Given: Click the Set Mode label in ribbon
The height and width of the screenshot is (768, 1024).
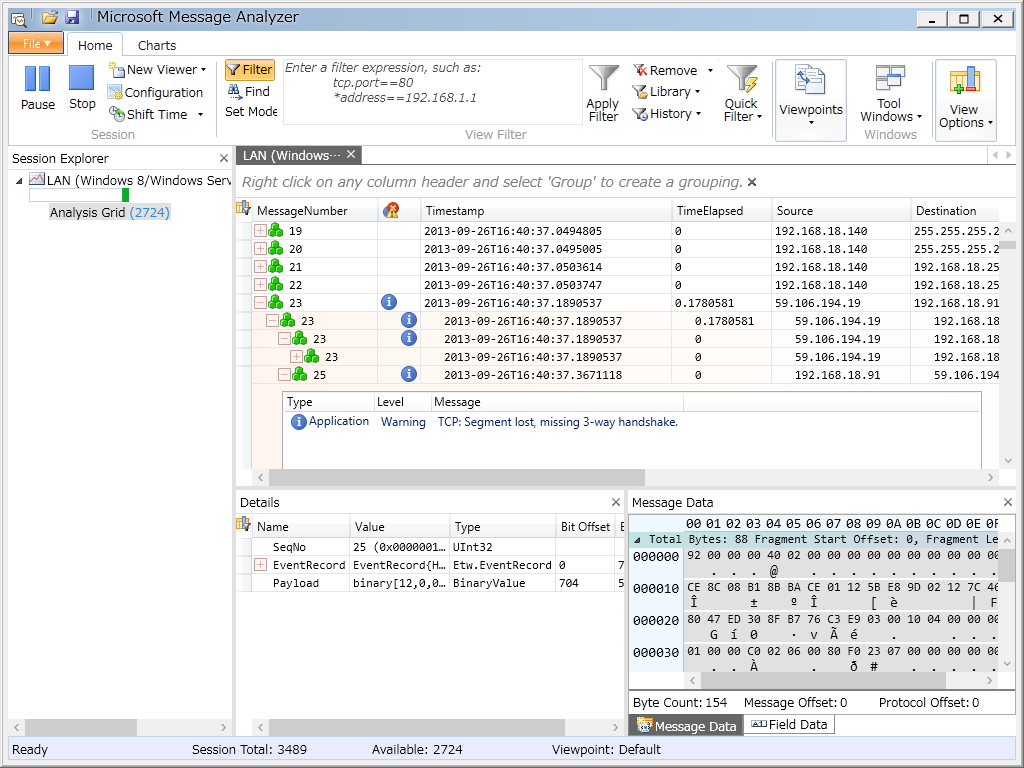Looking at the screenshot, I should pos(251,112).
